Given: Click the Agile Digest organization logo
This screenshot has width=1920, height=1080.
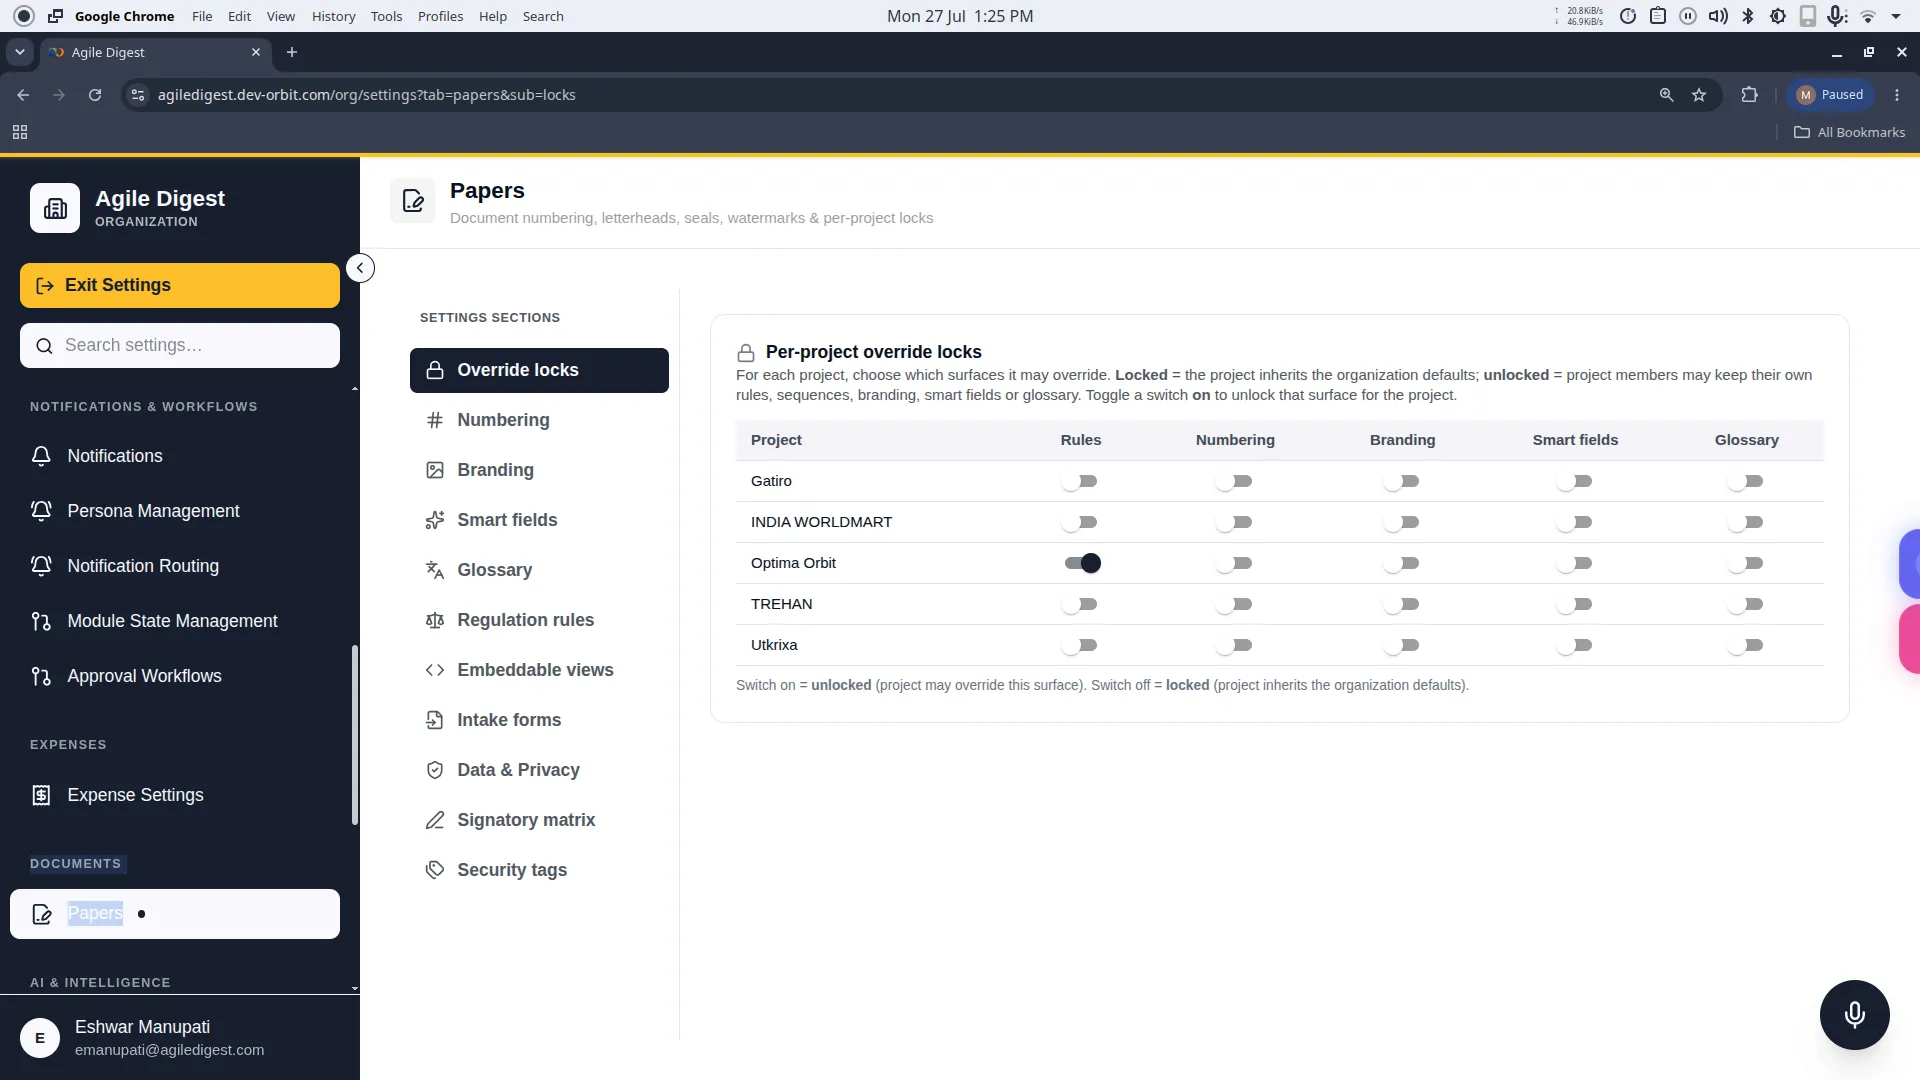Looking at the screenshot, I should coord(55,208).
